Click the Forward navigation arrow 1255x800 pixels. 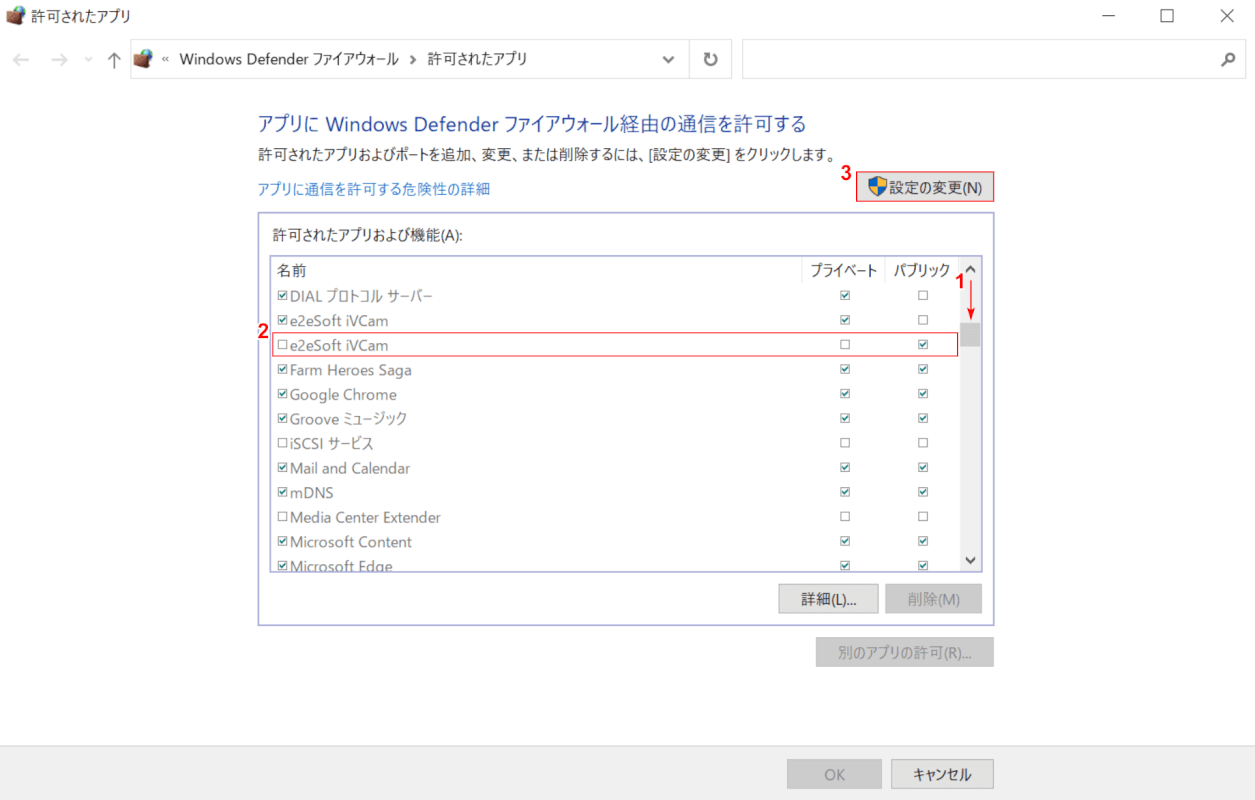point(59,60)
